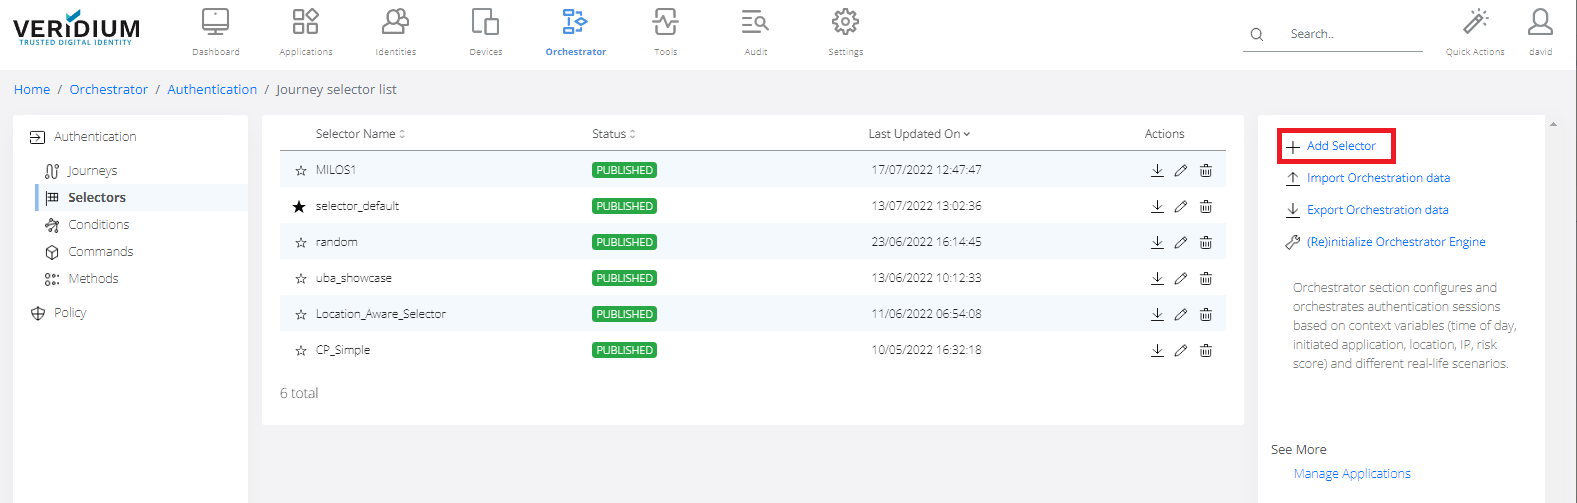Open the Audit section icon

click(755, 22)
